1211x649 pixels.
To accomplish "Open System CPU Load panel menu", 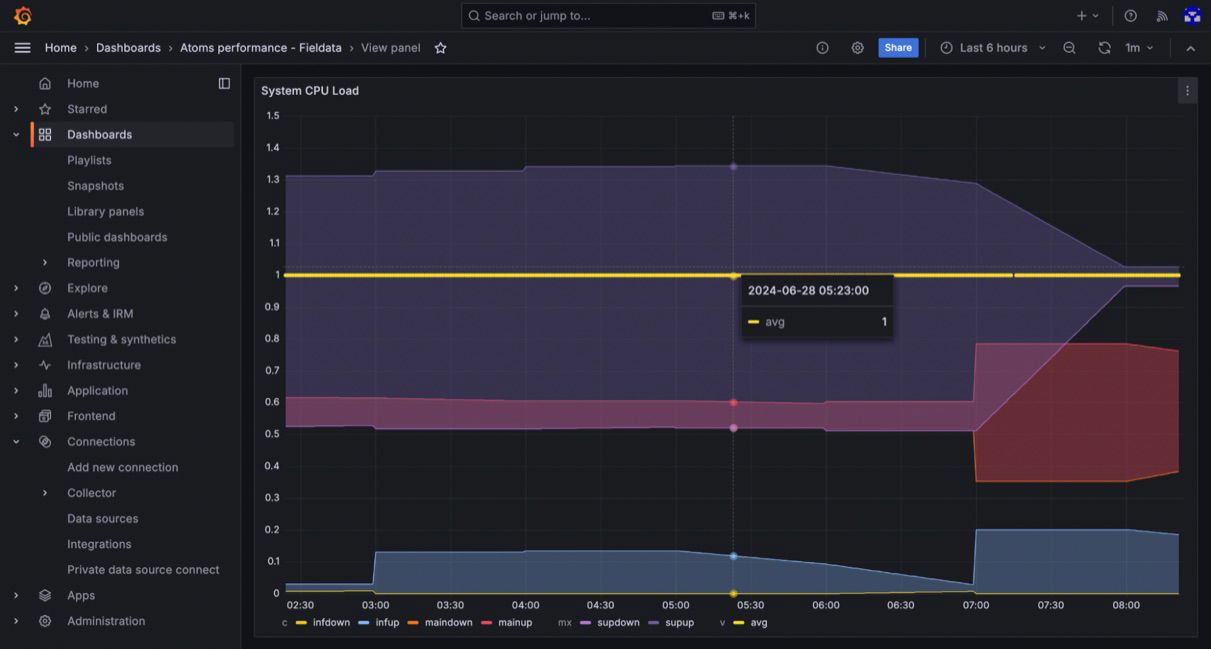I will pos(1187,91).
